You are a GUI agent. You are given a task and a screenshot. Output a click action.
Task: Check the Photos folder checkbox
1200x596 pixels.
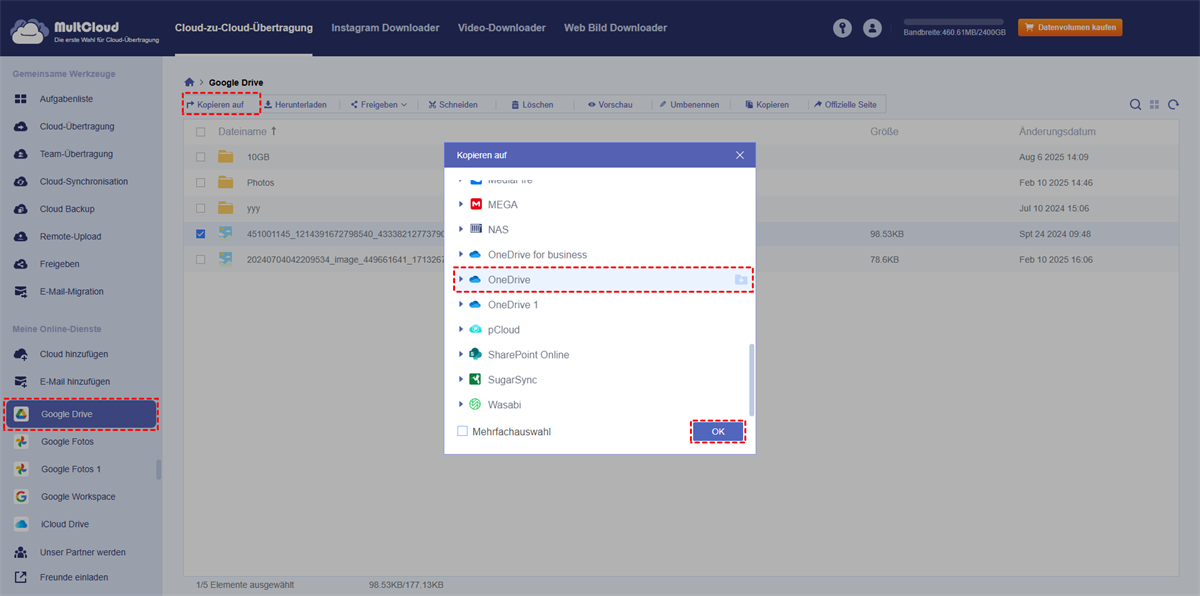(x=201, y=182)
